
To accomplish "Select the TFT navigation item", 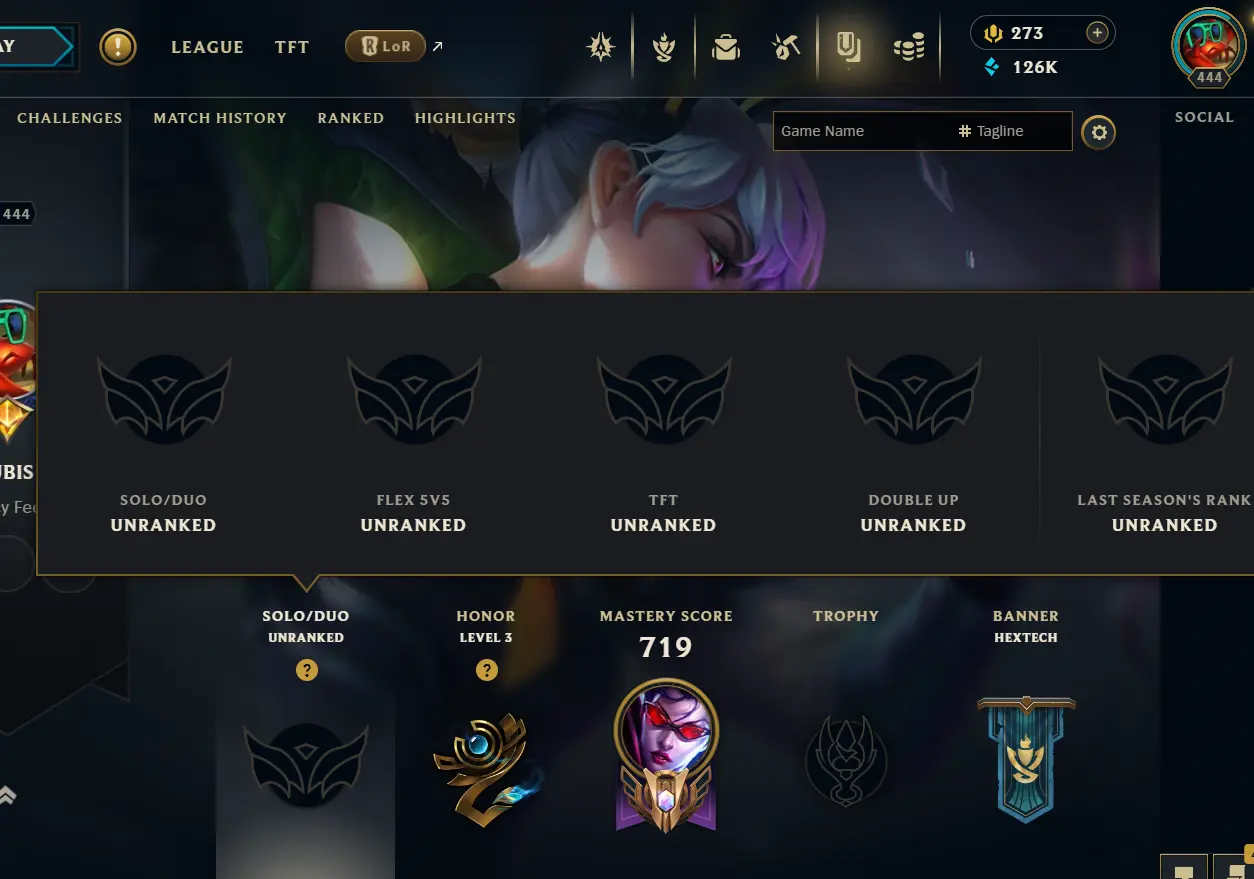I will [x=292, y=47].
